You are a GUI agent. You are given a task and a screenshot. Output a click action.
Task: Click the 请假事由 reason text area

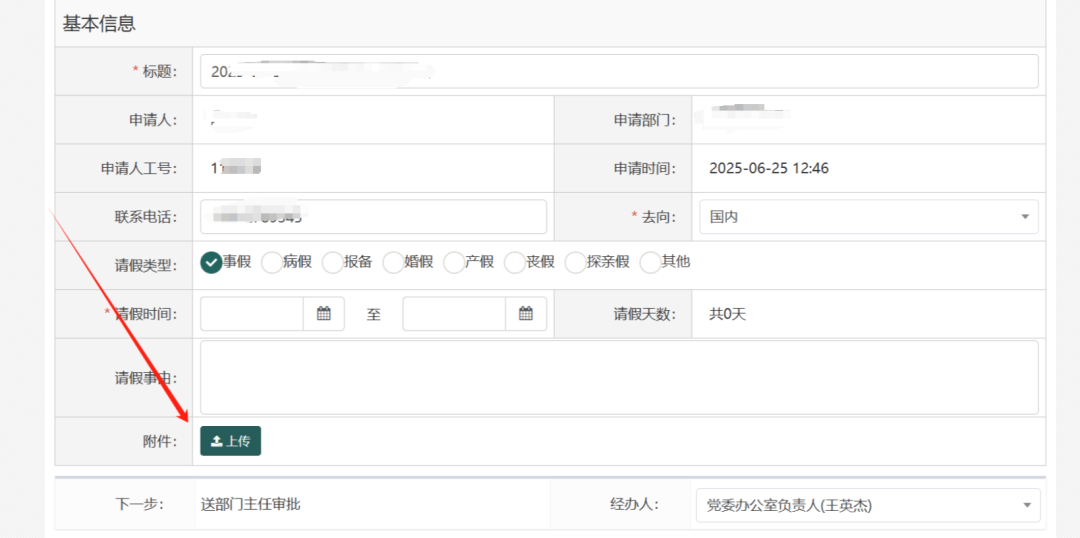click(x=619, y=377)
